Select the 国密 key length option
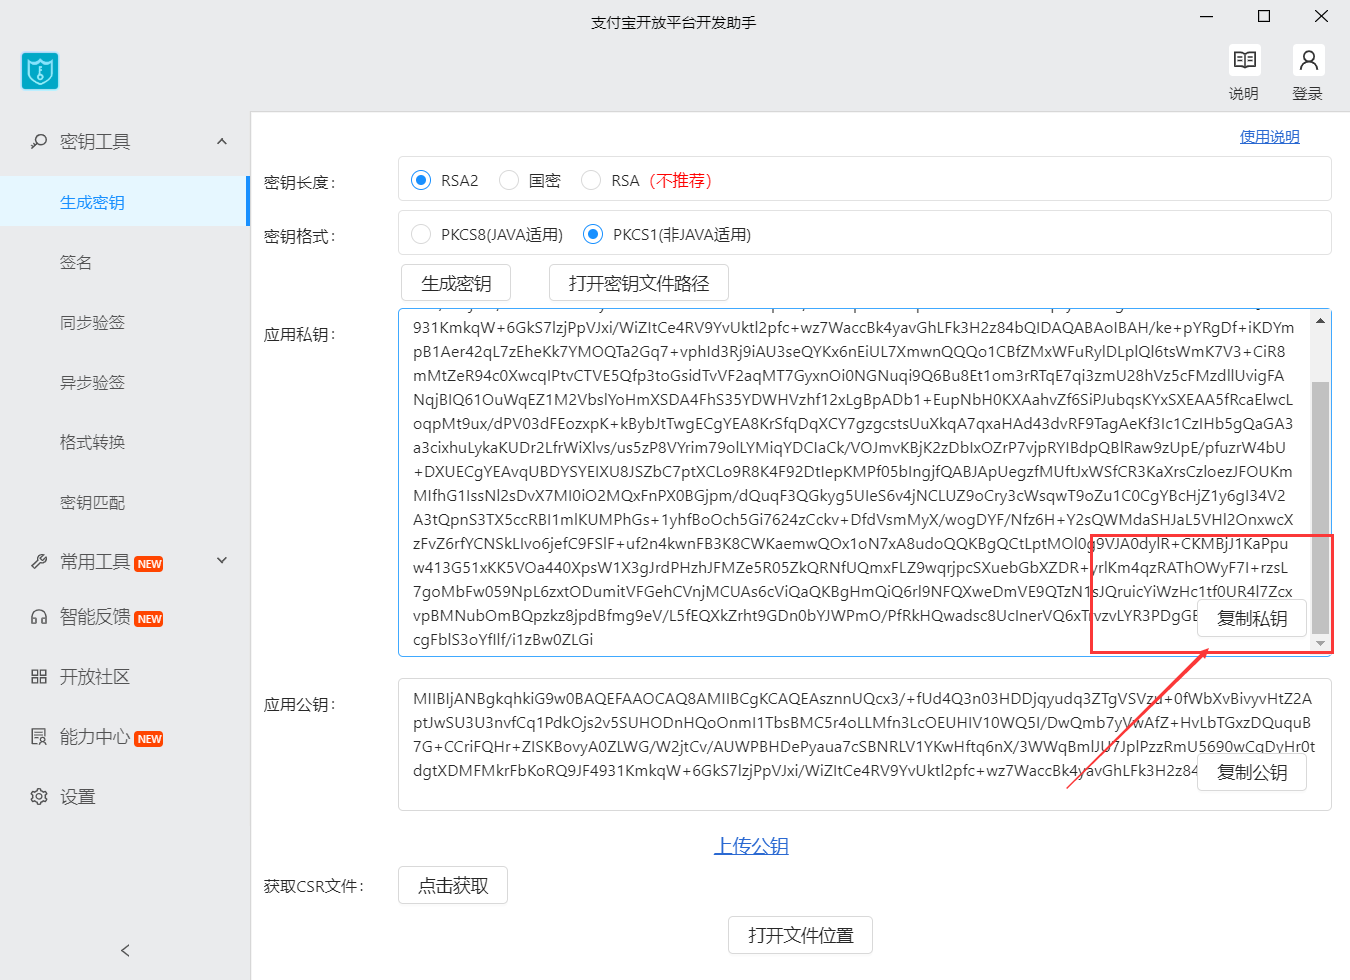This screenshot has height=980, width=1350. click(509, 180)
